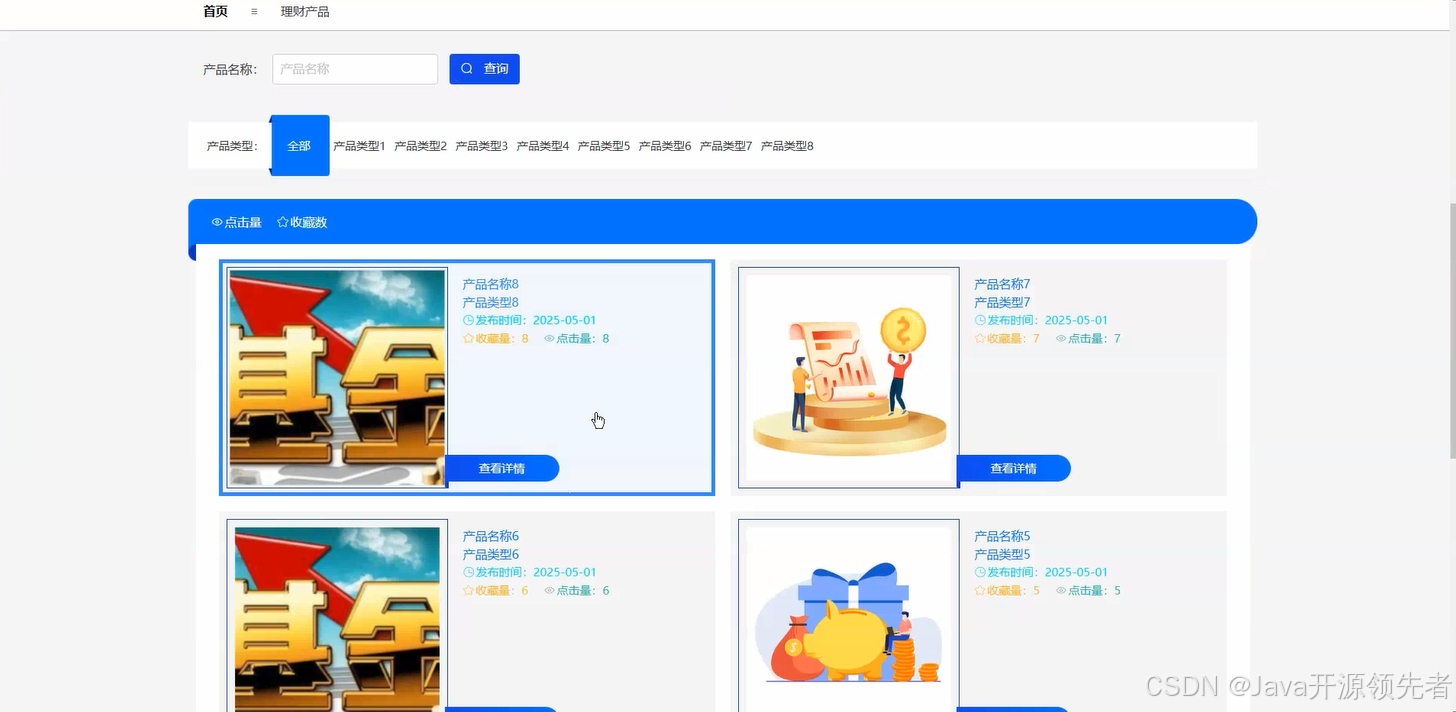Click 产品类型5 label in fourth card
This screenshot has width=1456, height=712.
click(x=1002, y=554)
